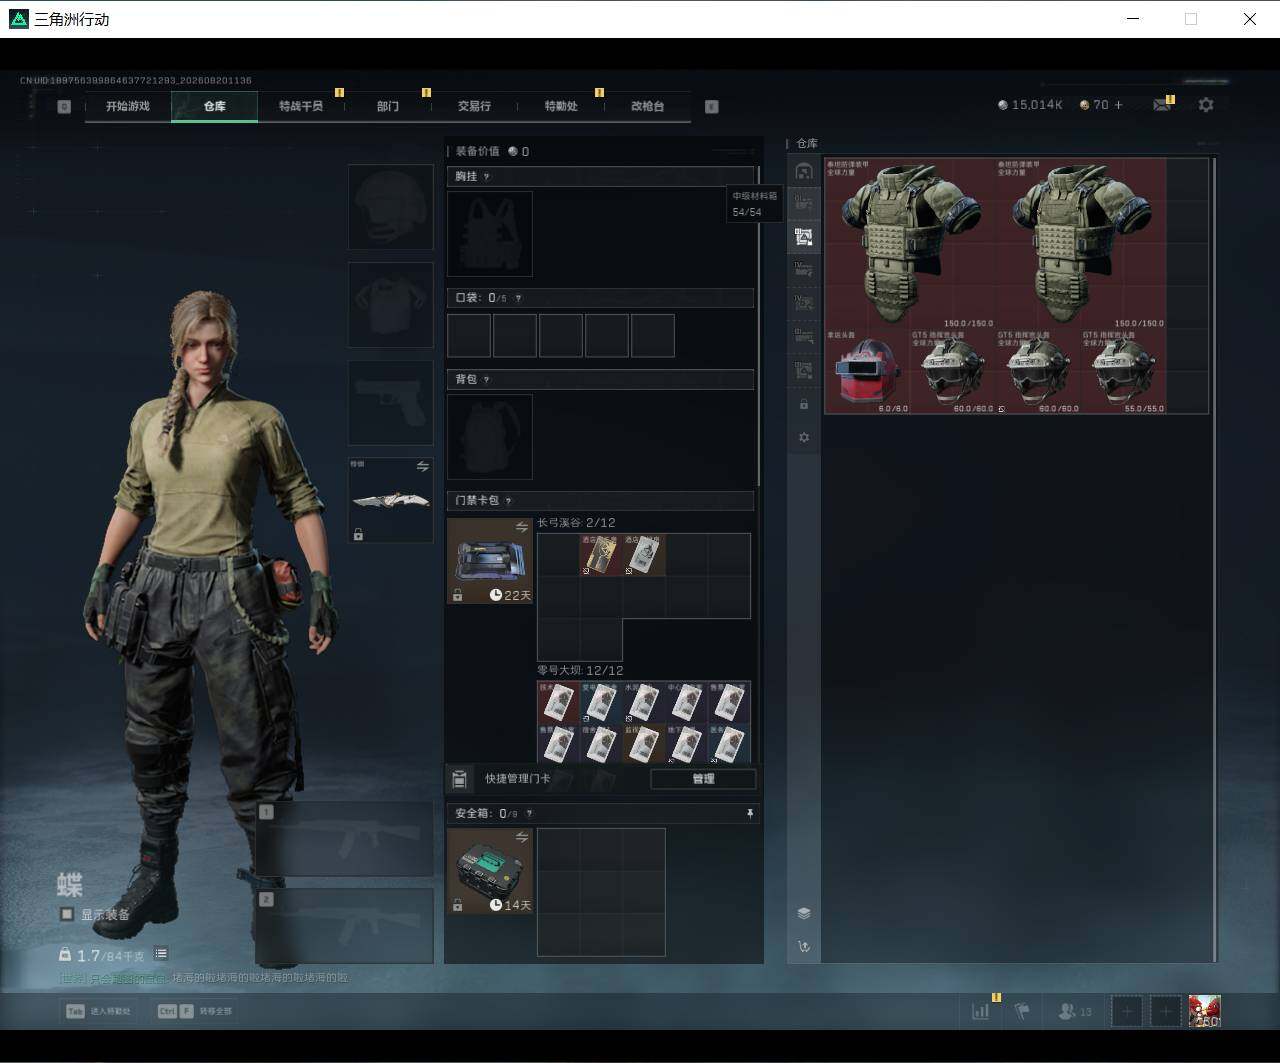
Task: Click the 管理 button for keycards
Action: [703, 779]
